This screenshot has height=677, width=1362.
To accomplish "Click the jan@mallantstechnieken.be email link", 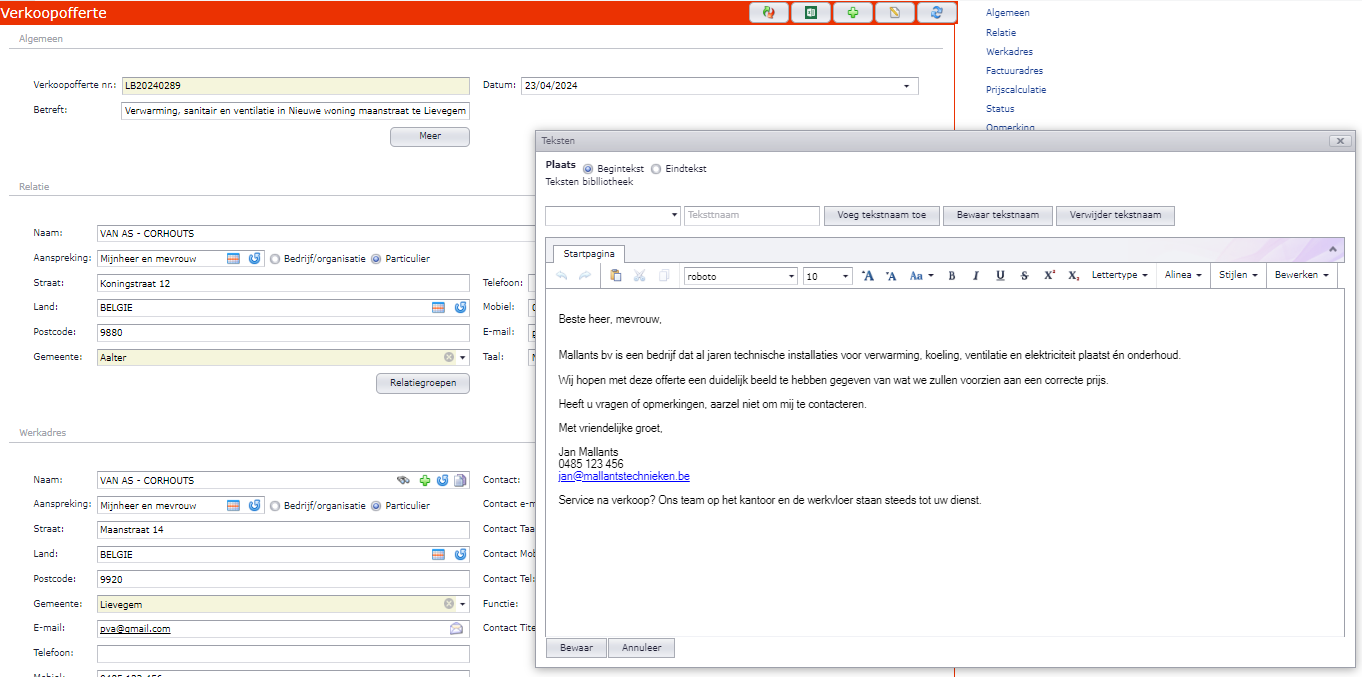I will [x=624, y=477].
